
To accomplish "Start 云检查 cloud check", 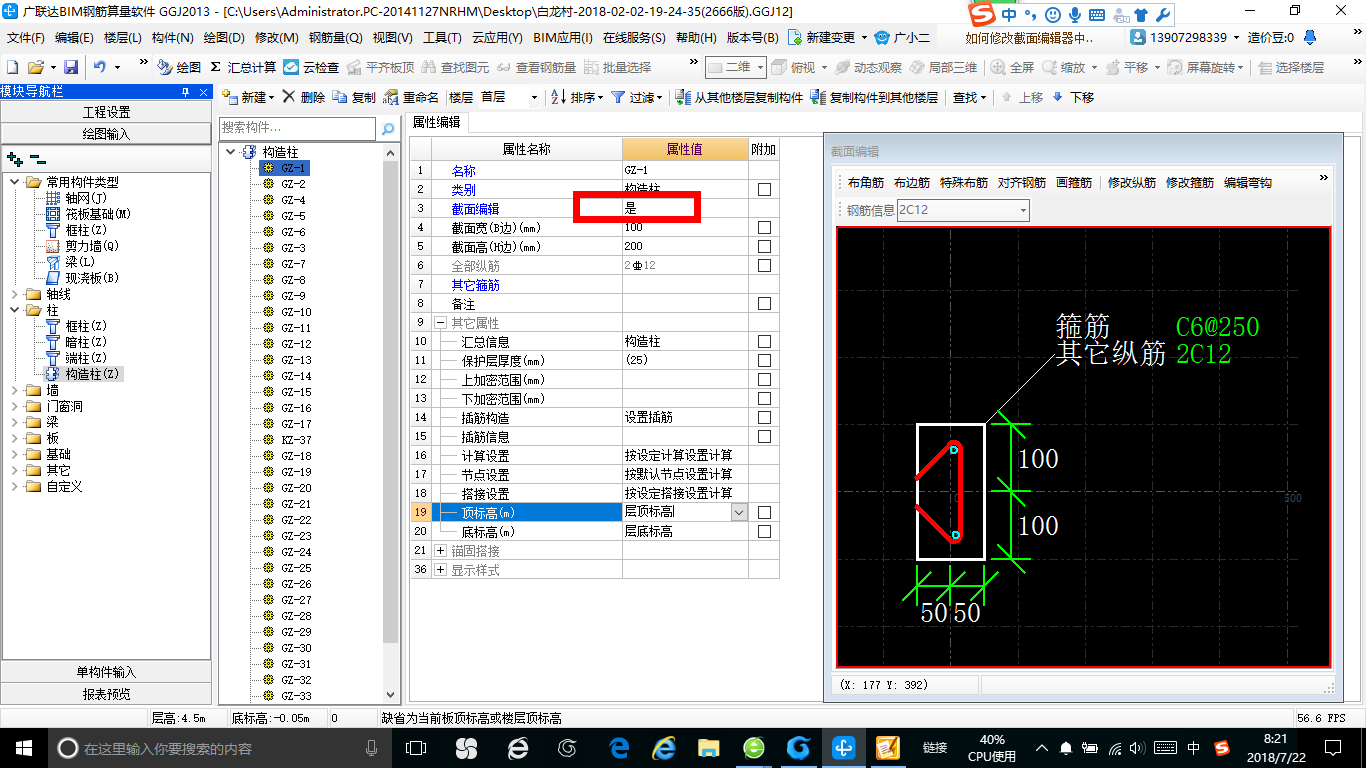I will click(x=311, y=67).
